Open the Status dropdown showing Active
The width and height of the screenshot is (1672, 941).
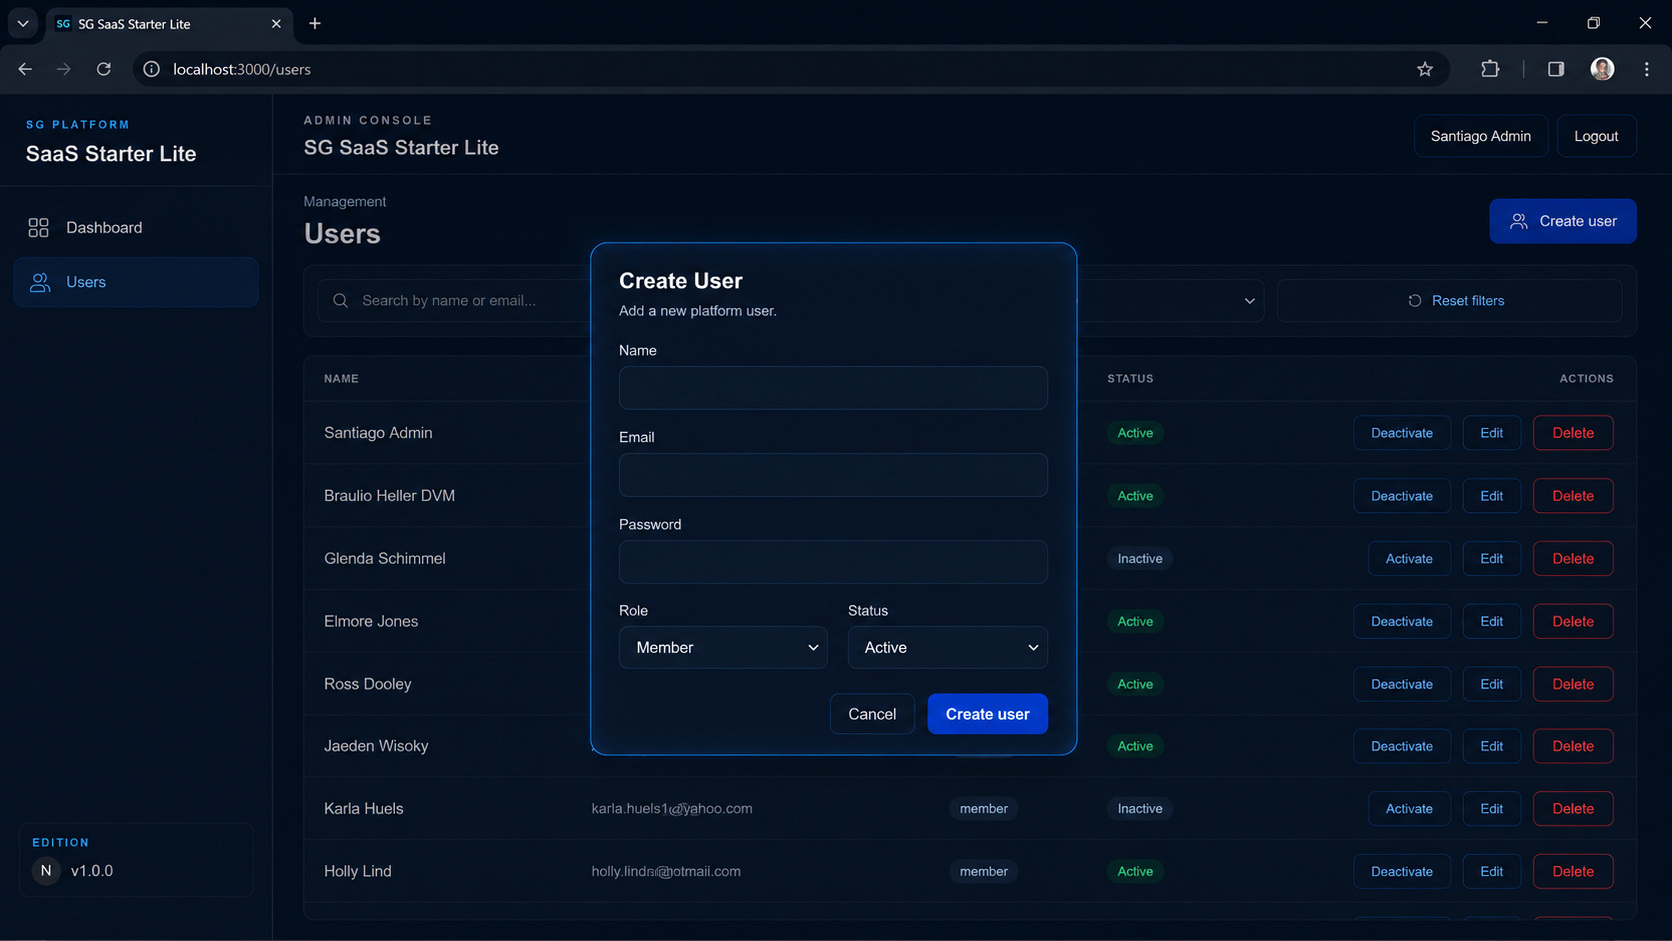948,647
